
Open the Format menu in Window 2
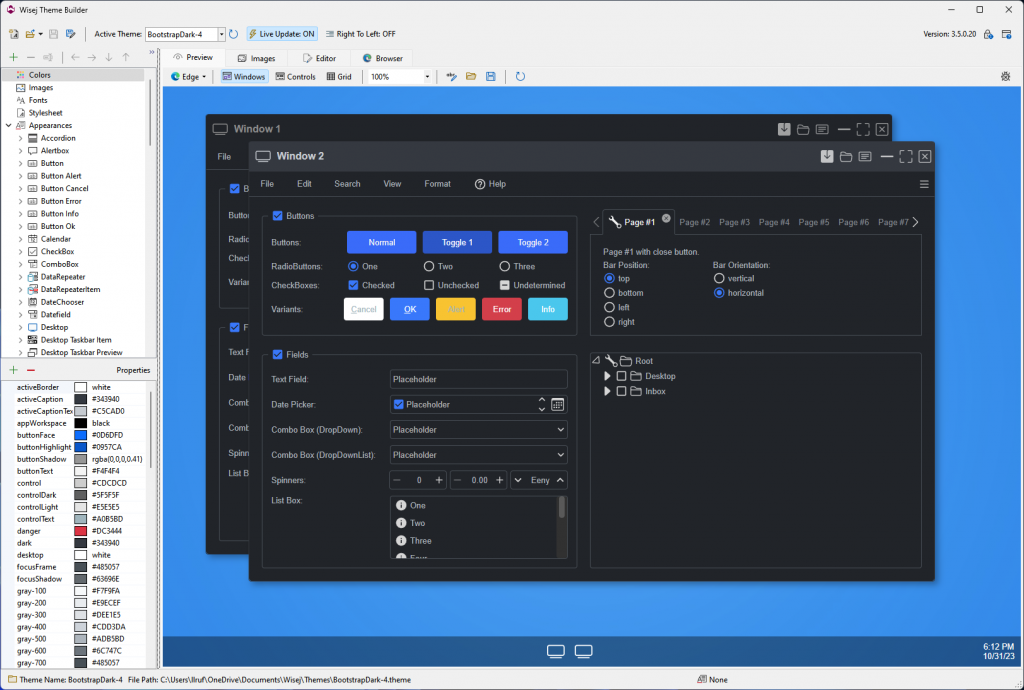coord(437,184)
